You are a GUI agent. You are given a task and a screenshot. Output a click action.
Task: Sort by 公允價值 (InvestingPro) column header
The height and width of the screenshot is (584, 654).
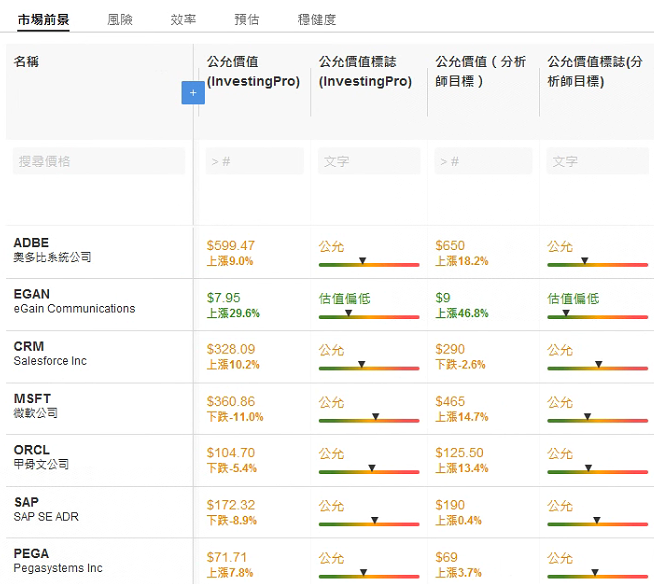[253, 71]
